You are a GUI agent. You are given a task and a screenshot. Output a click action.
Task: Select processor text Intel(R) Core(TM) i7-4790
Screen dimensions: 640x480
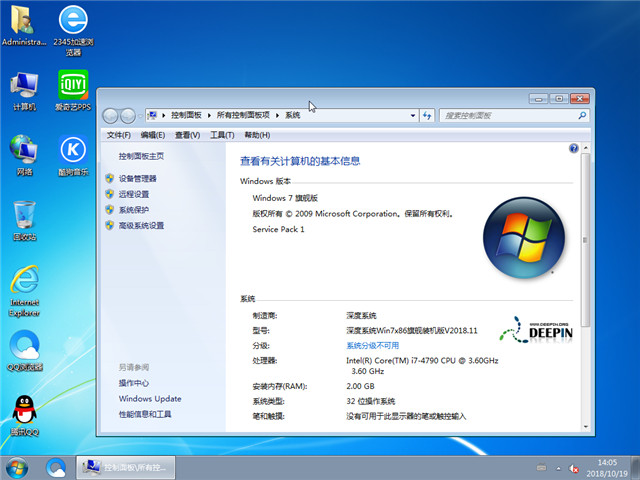coord(392,361)
